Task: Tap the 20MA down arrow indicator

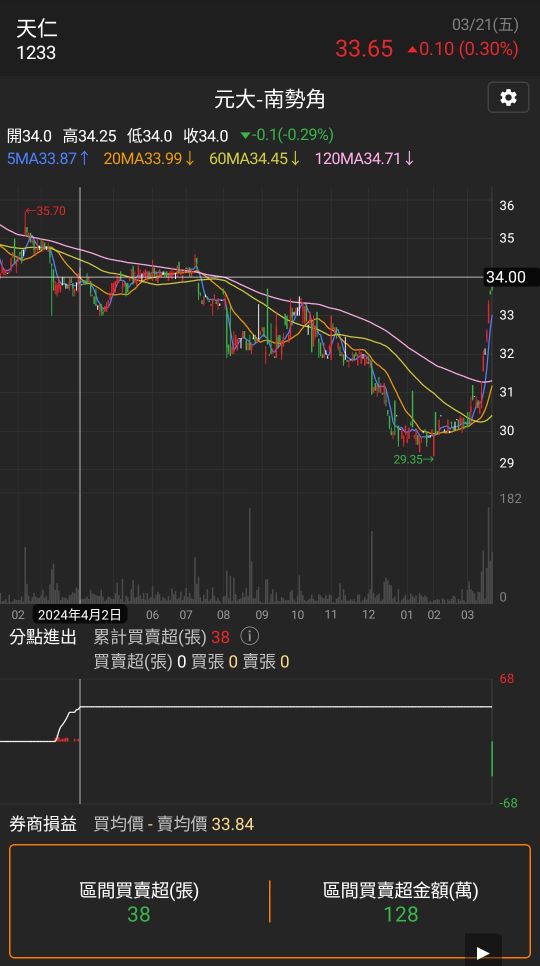Action: [x=190, y=158]
